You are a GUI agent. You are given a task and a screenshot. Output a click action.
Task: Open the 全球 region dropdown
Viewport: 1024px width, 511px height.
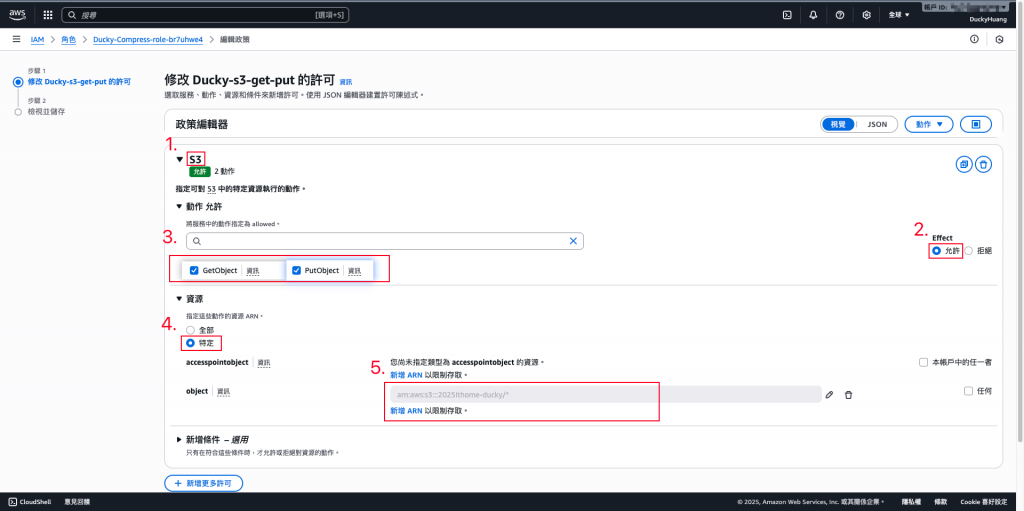(899, 14)
